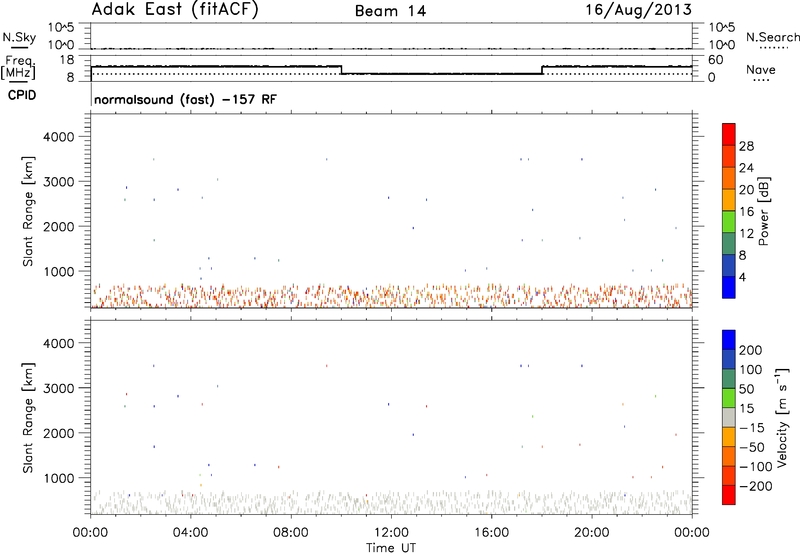Click the 16:00 time tick label
The height and width of the screenshot is (554, 800).
click(491, 533)
